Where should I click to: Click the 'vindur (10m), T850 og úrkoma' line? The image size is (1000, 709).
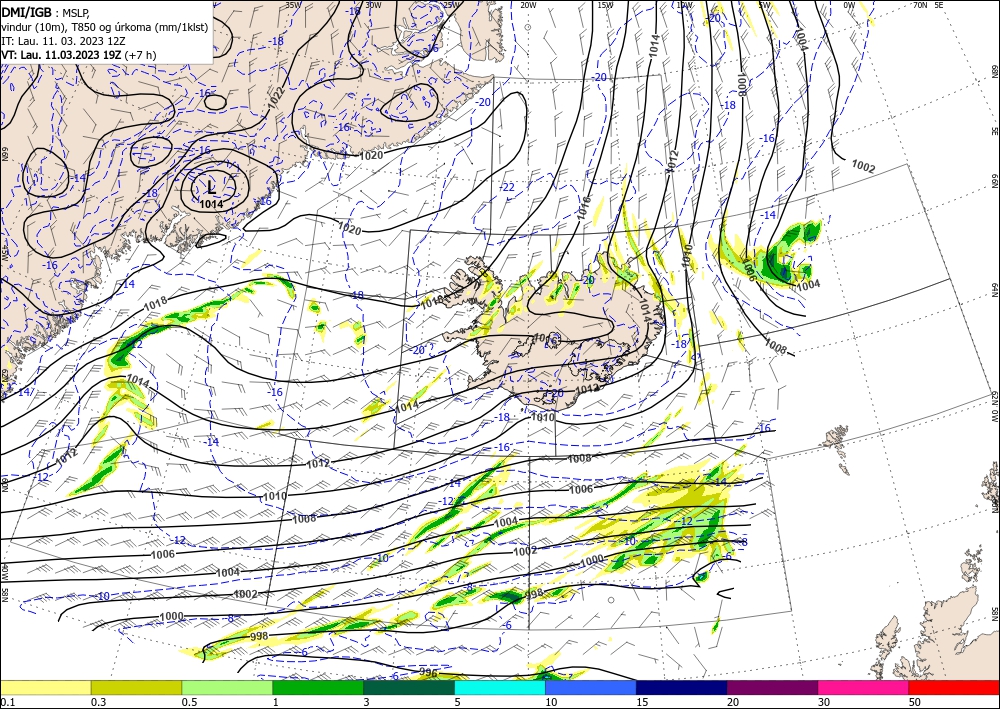point(105,27)
